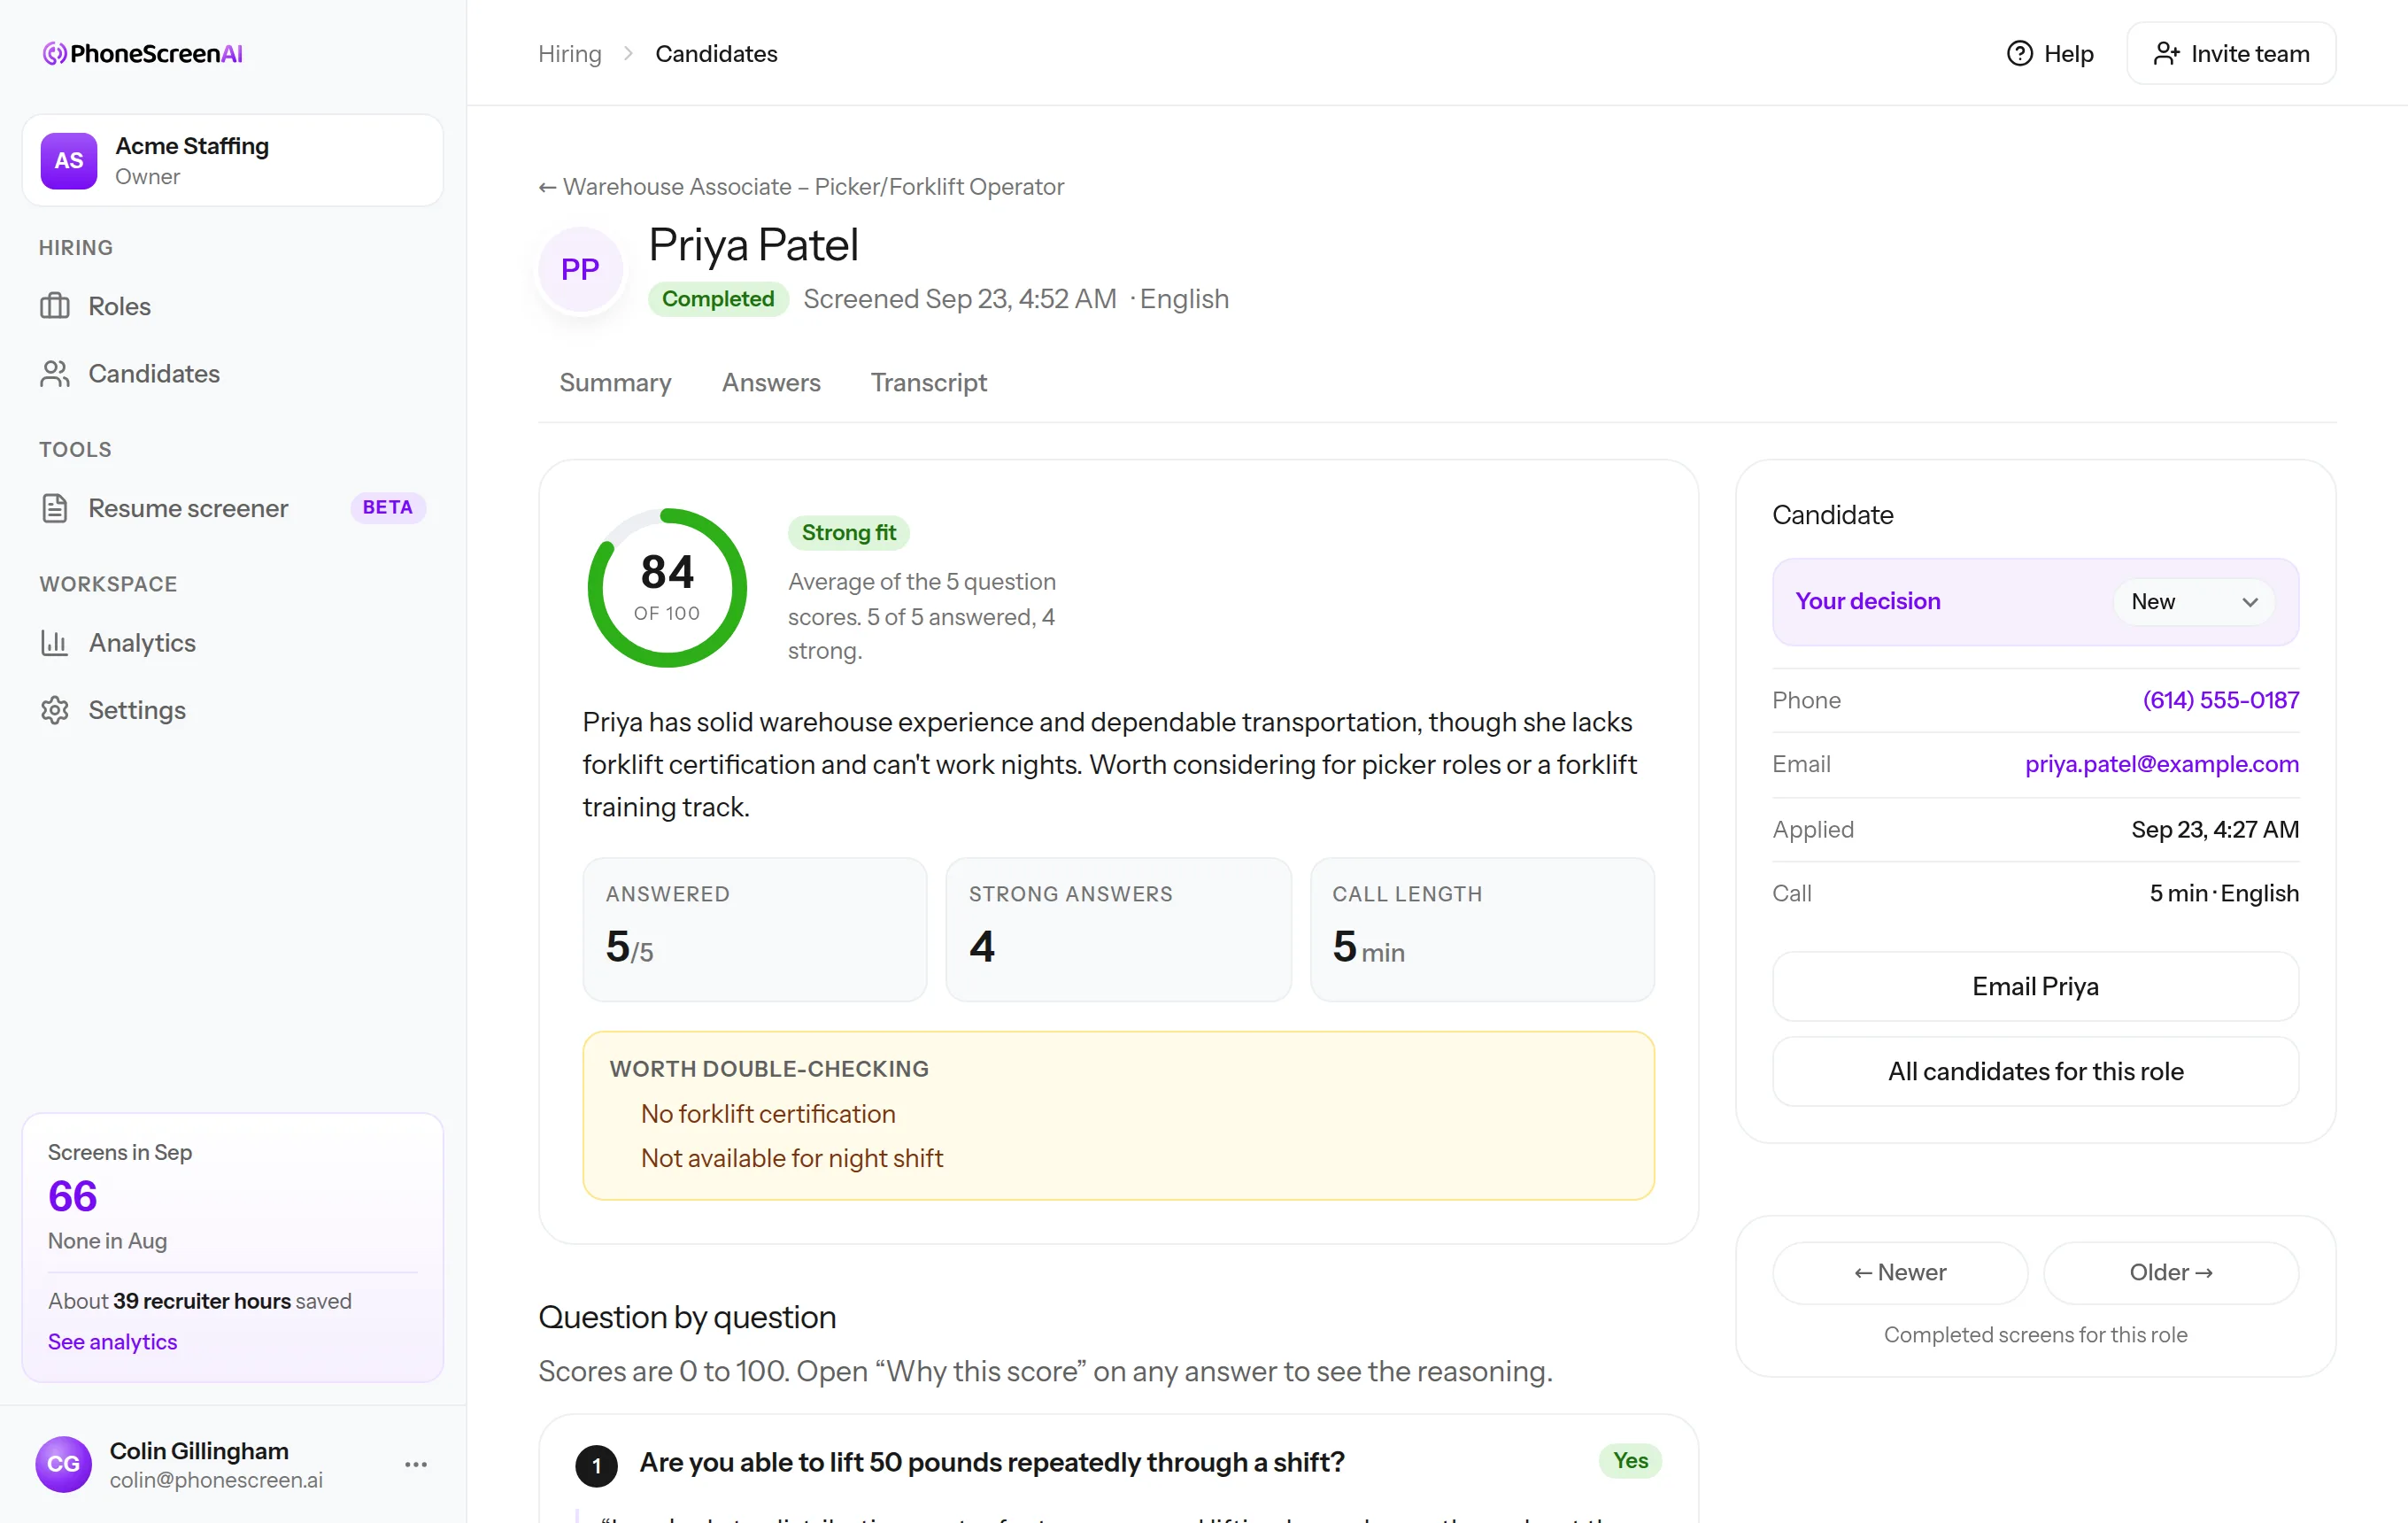Call the phone number (614) 555-0187
This screenshot has width=2408, height=1523.
click(2220, 700)
